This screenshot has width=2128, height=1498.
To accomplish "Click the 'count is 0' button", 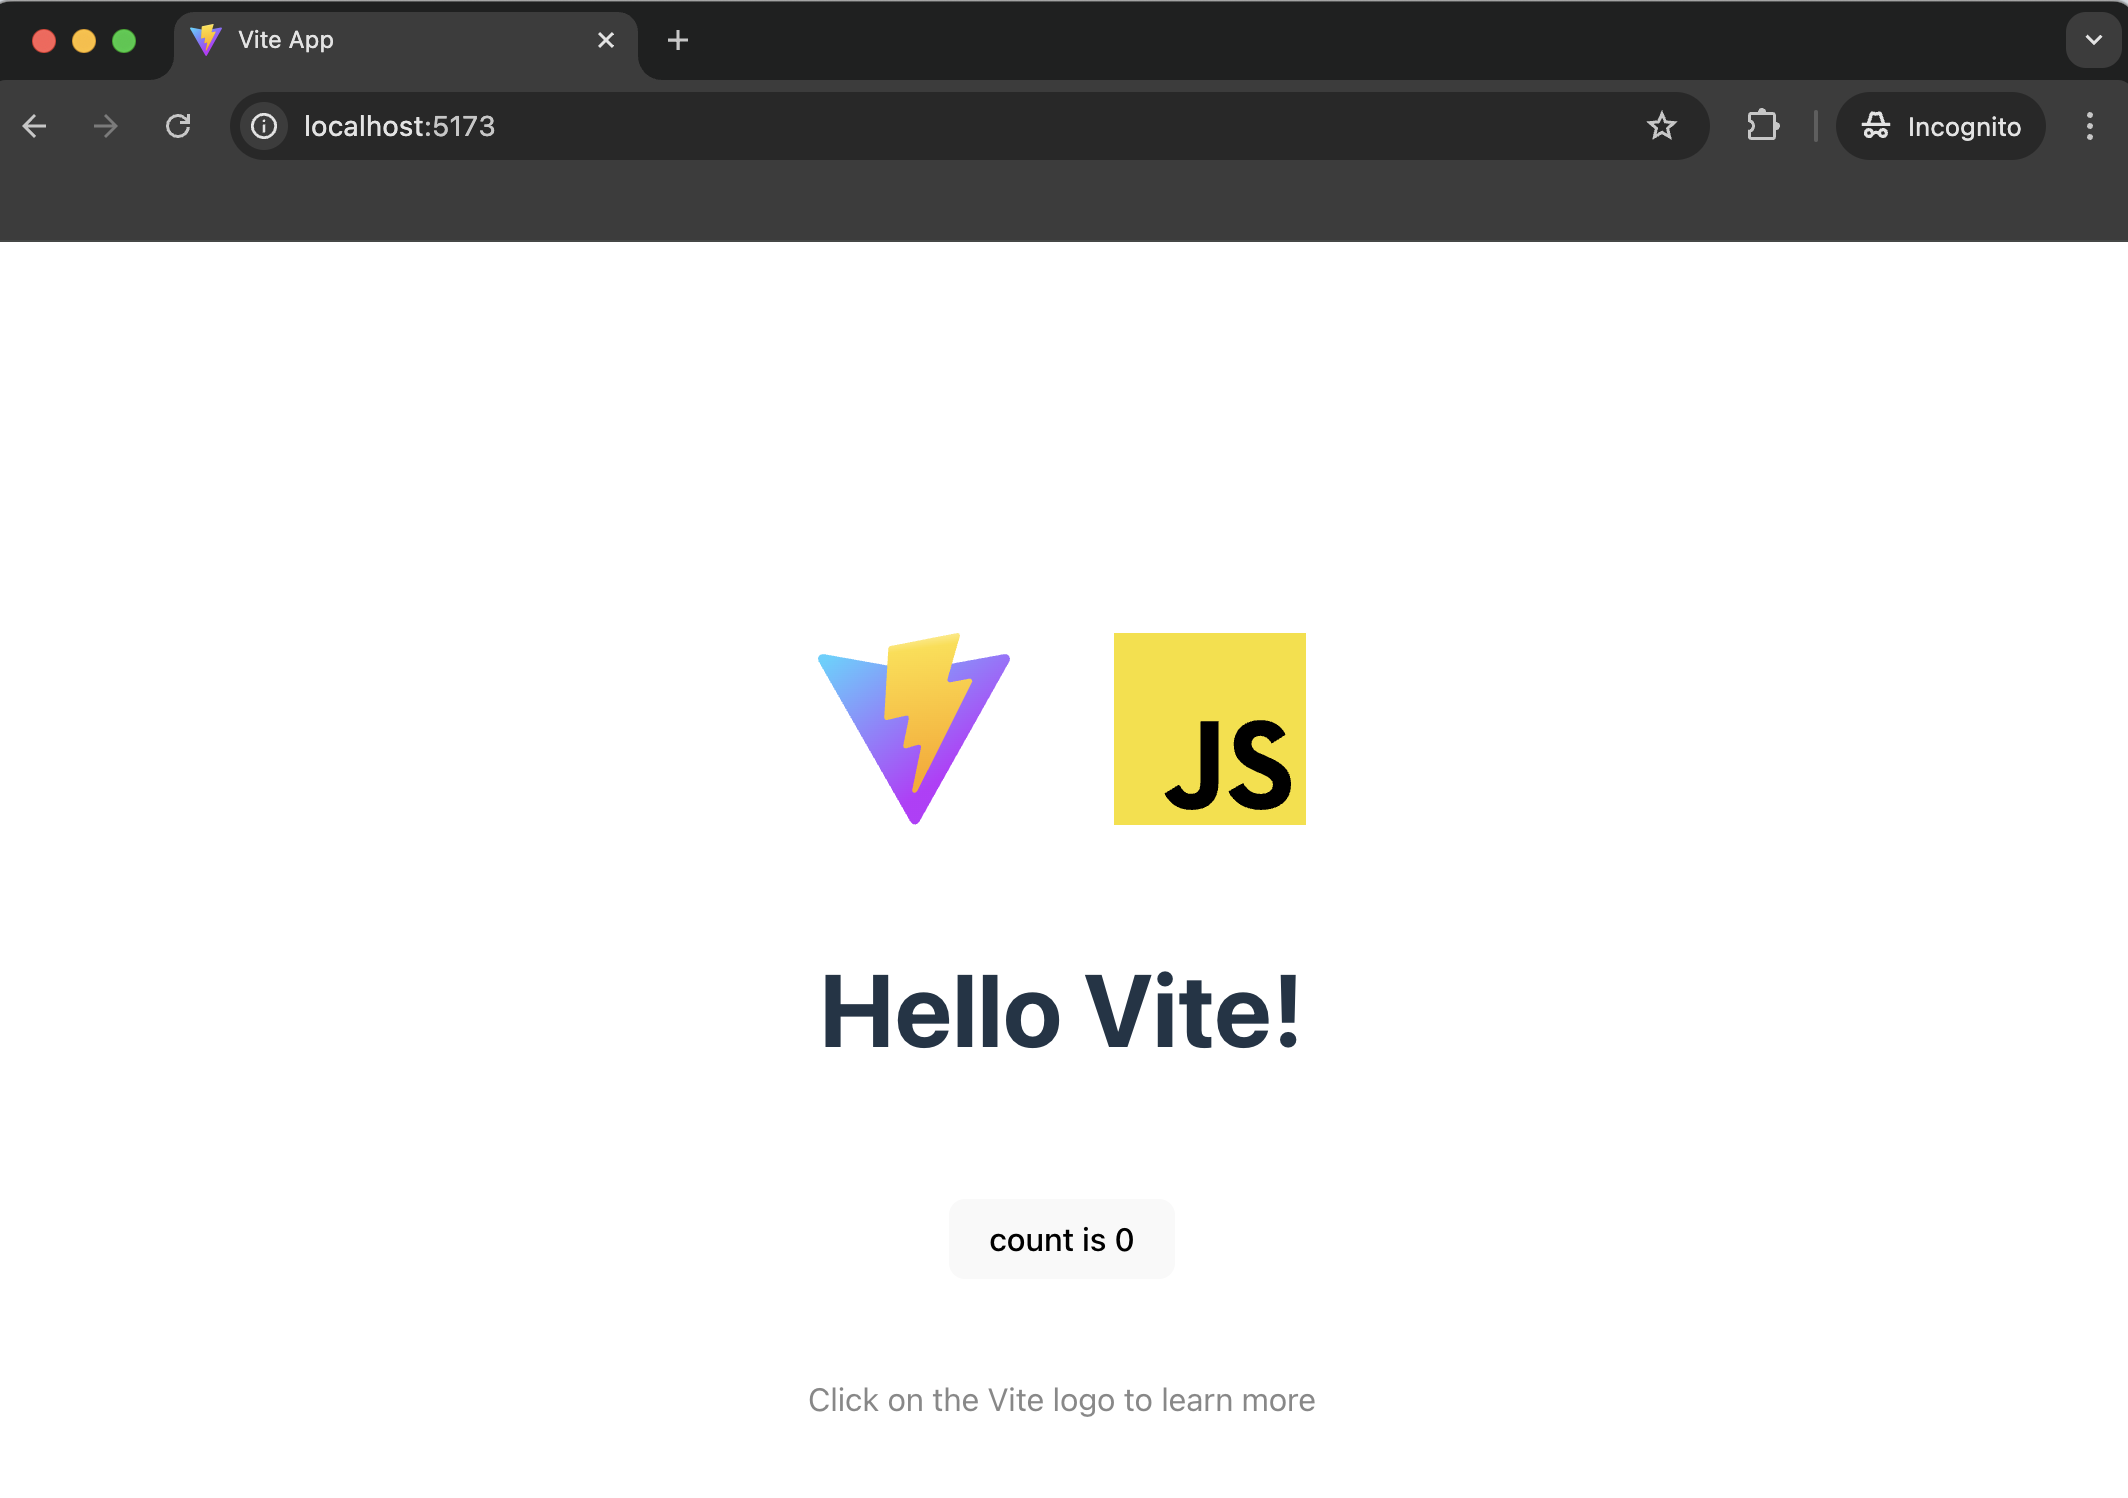I will click(x=1061, y=1239).
